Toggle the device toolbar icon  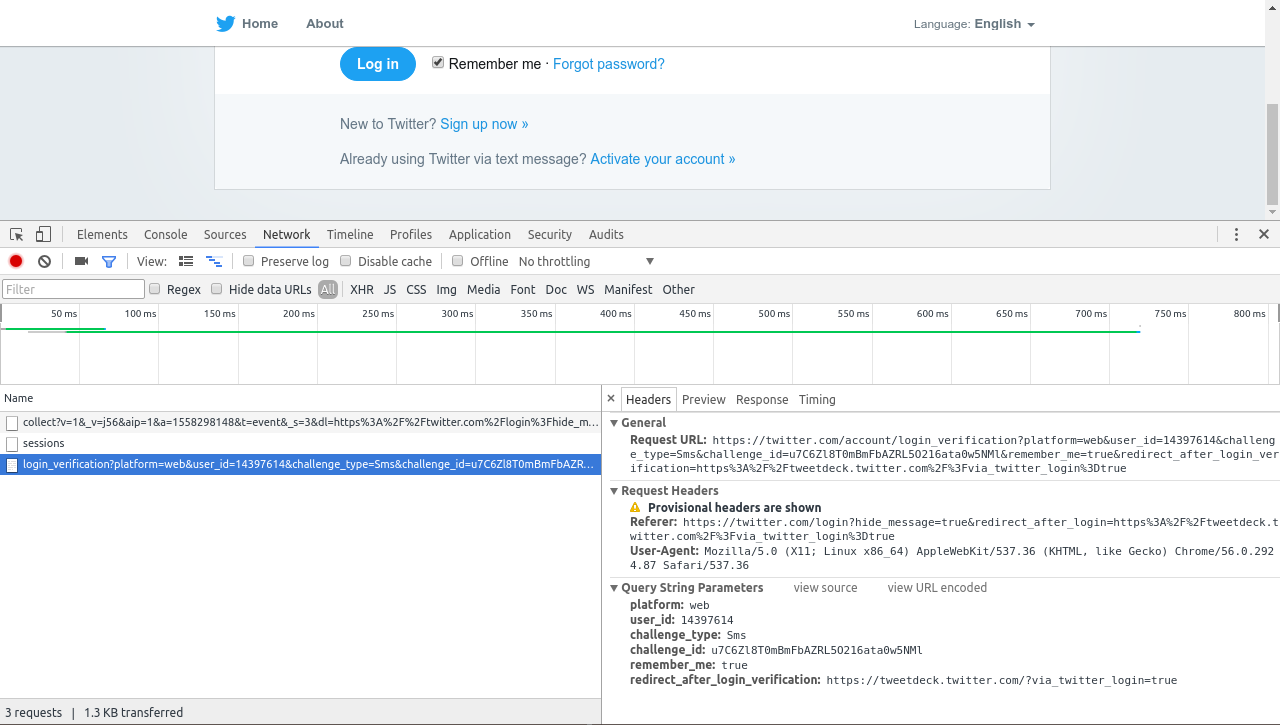43,234
